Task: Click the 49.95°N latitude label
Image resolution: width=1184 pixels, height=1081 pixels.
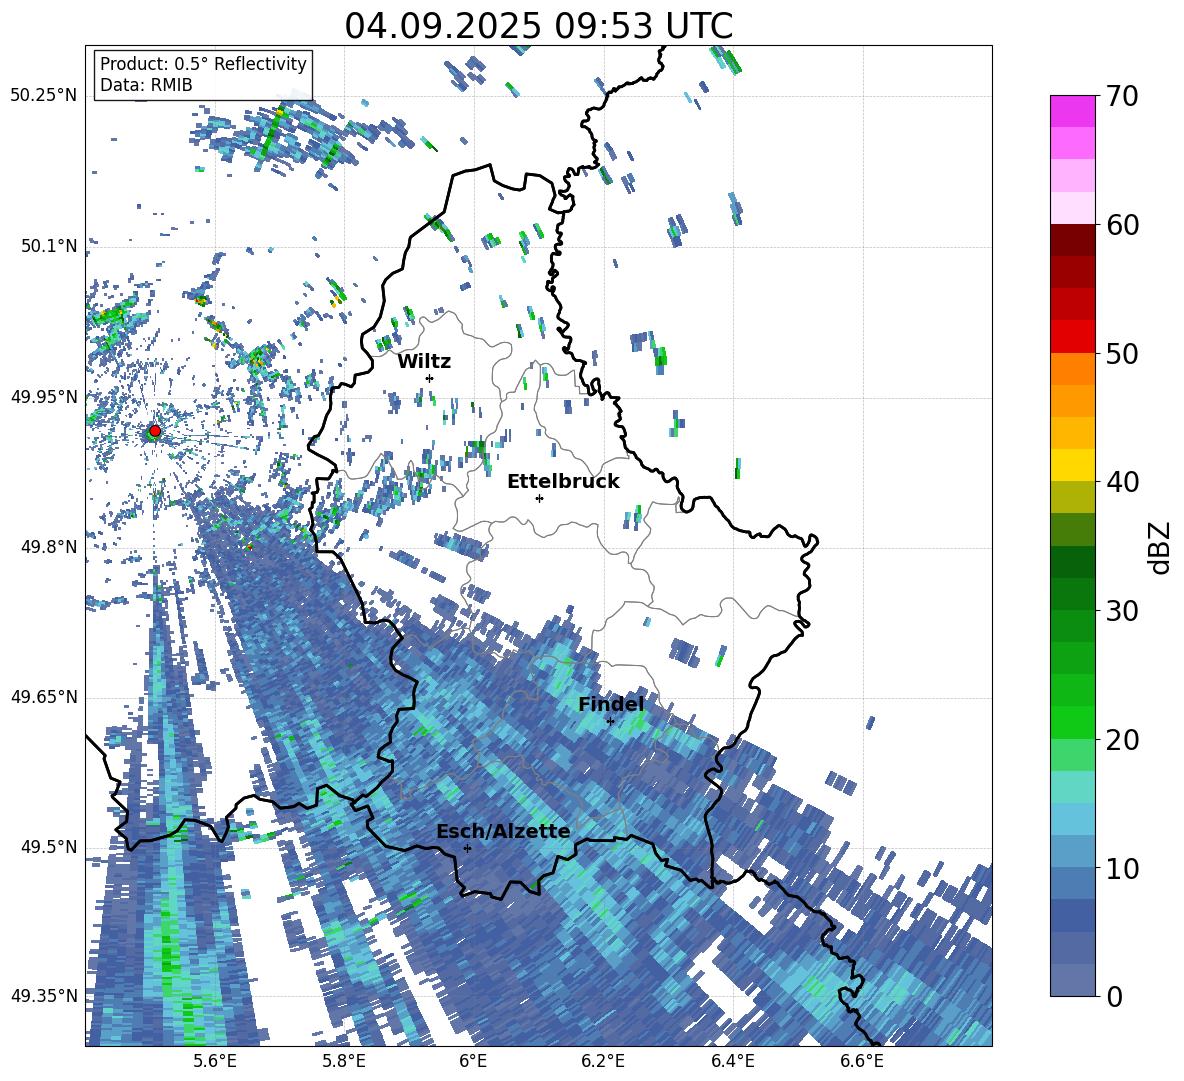Action: [44, 397]
